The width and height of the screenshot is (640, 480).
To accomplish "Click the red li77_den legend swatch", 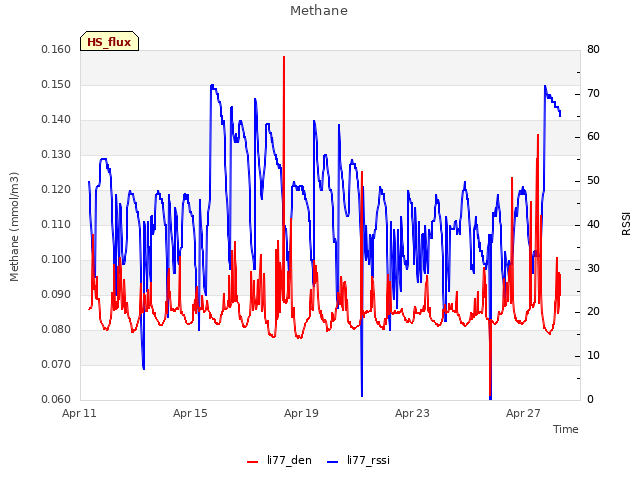I will pyautogui.click(x=253, y=462).
